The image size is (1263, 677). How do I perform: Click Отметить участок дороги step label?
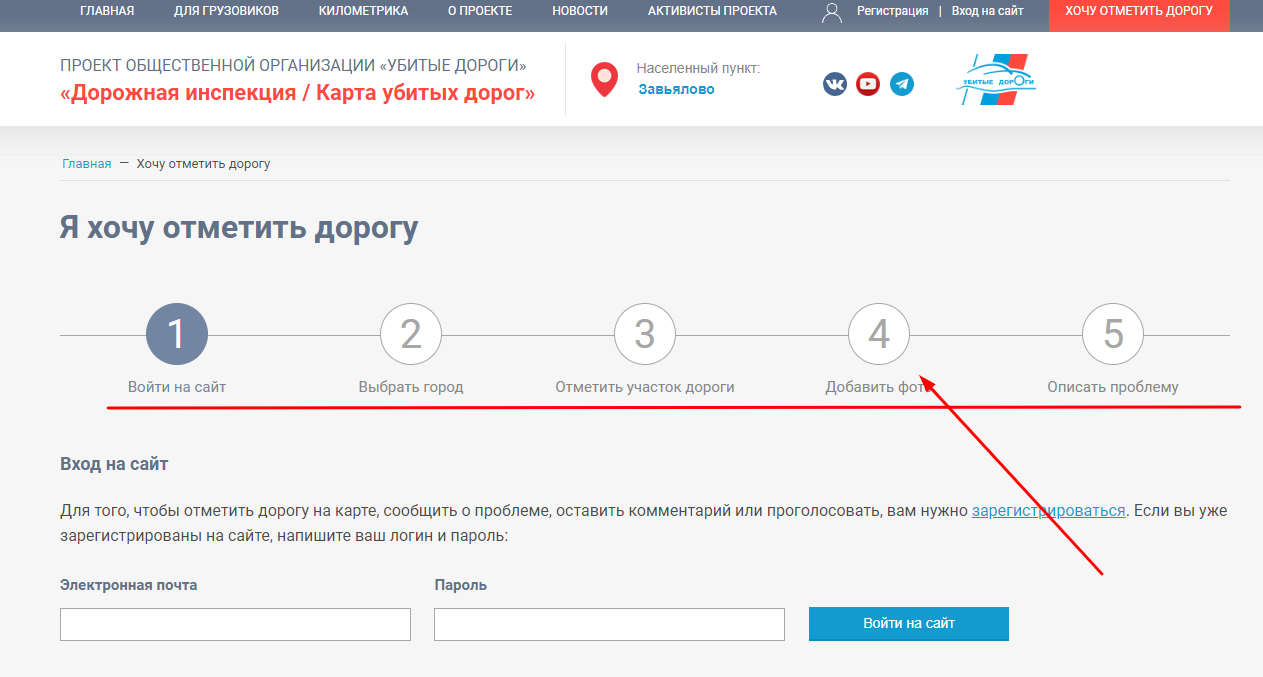pos(645,387)
